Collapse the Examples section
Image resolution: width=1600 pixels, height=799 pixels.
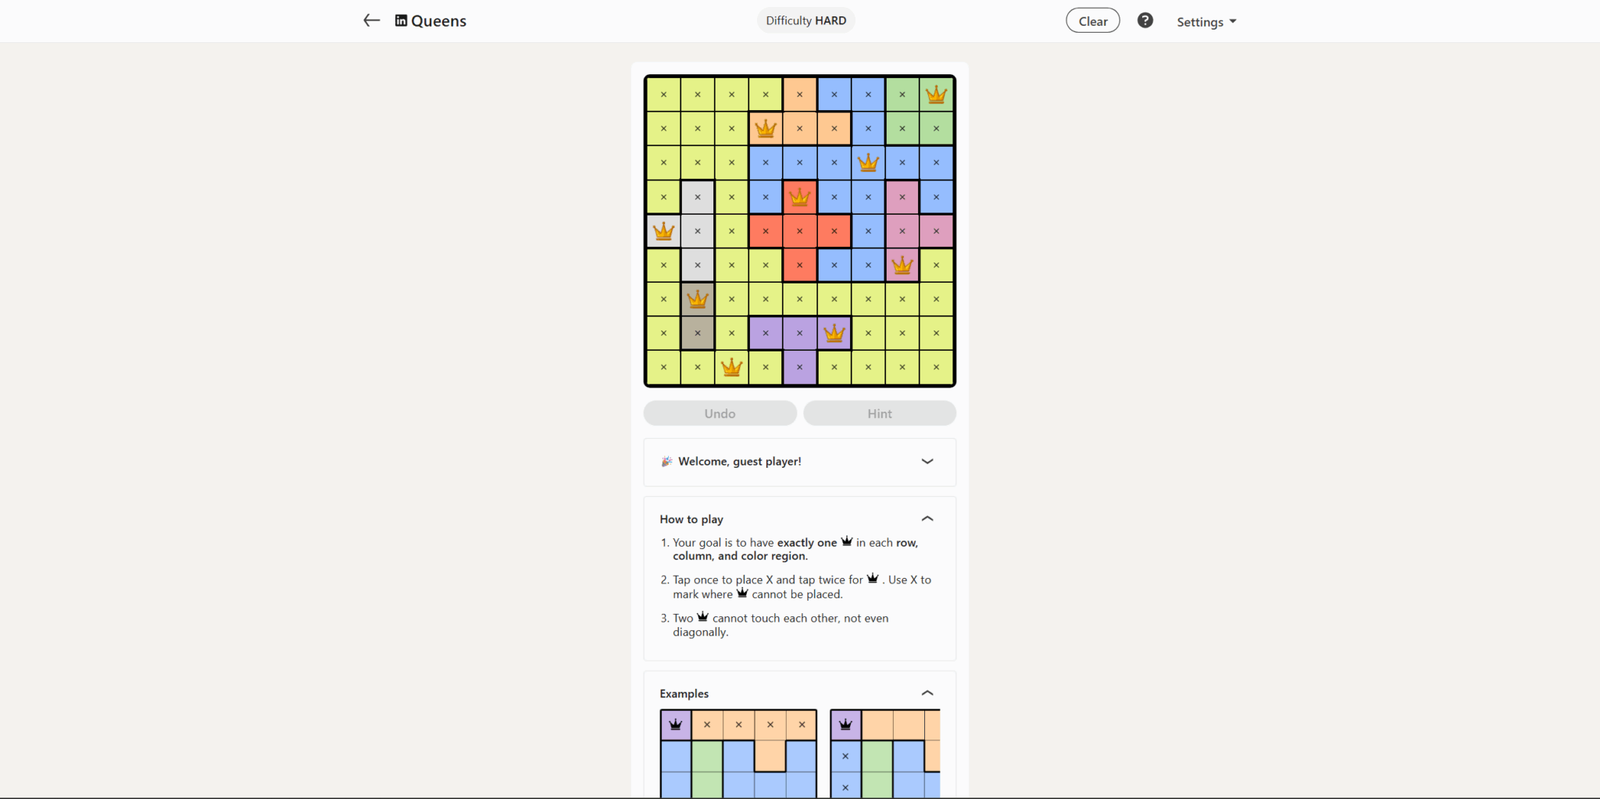tap(927, 693)
